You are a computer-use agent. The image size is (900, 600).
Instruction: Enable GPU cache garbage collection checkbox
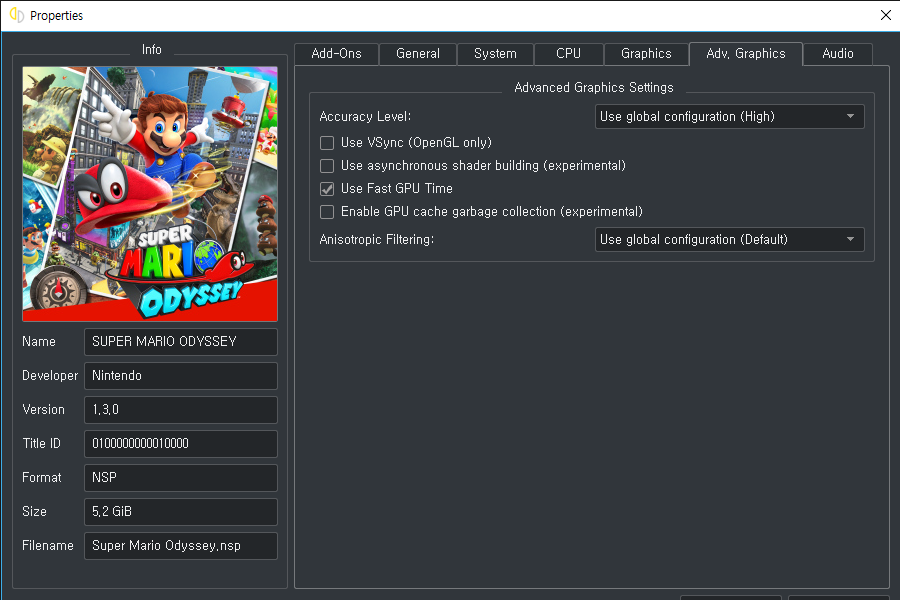[x=327, y=212]
